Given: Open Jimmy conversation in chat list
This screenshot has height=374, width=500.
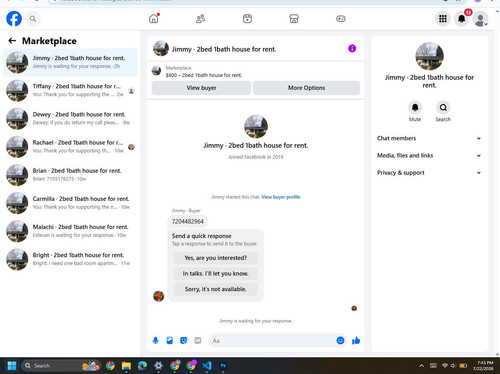Looking at the screenshot, I should (70, 62).
